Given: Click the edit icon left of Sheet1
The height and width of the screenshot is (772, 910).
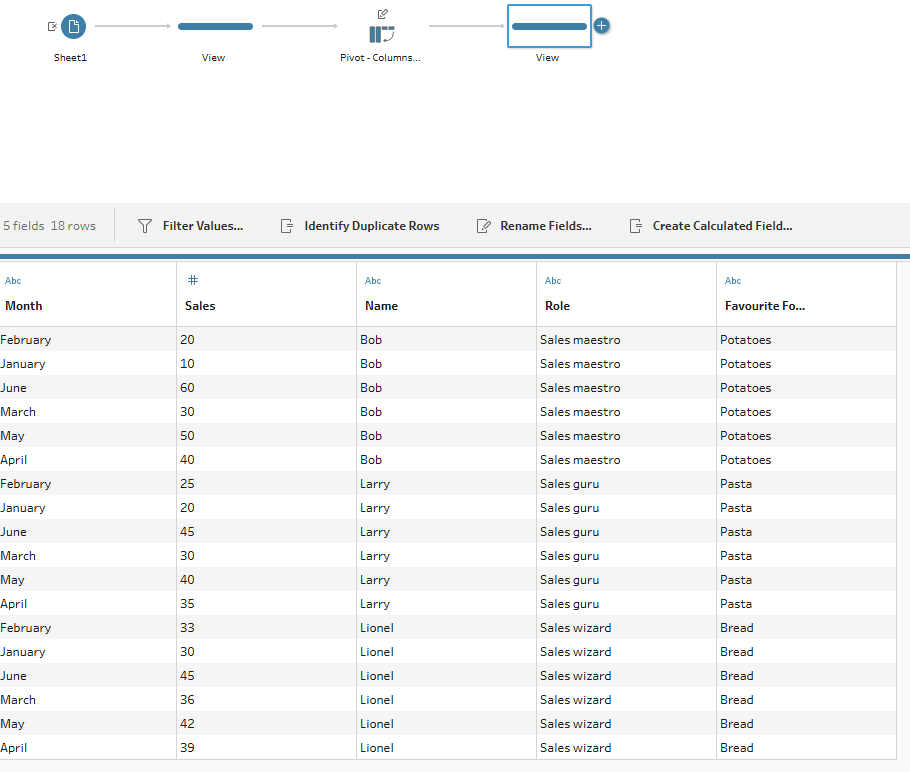Looking at the screenshot, I should [52, 27].
